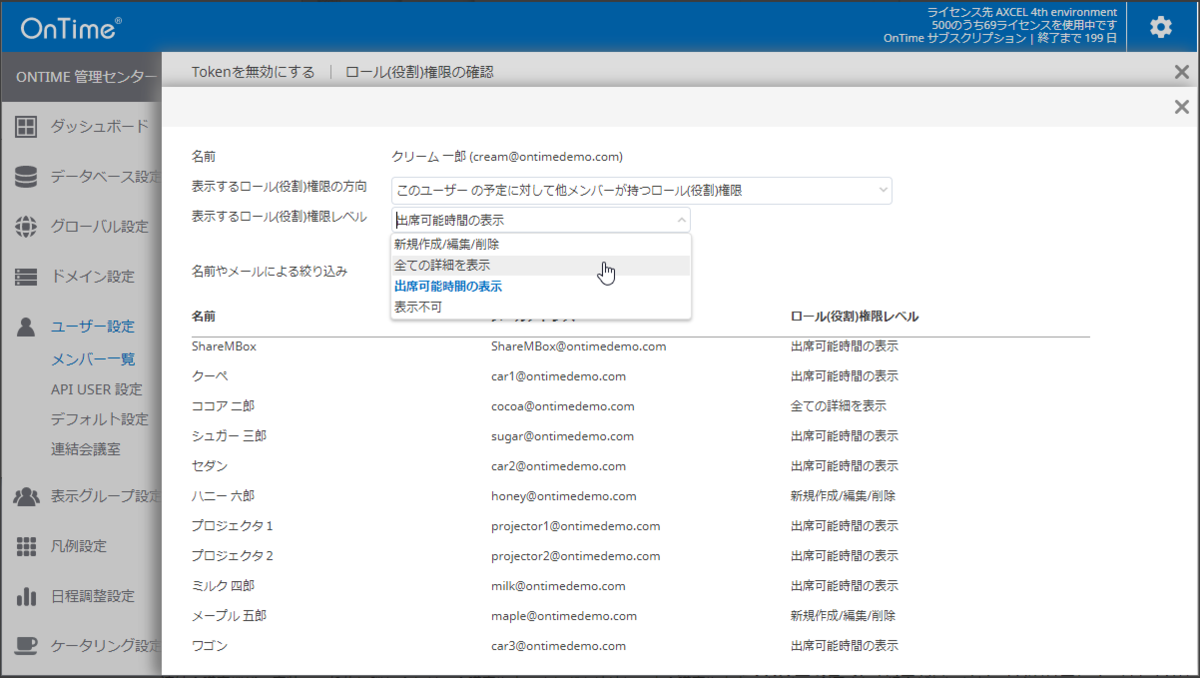Click the グローバル設定 globe icon
This screenshot has height=678, width=1200.
click(27, 226)
